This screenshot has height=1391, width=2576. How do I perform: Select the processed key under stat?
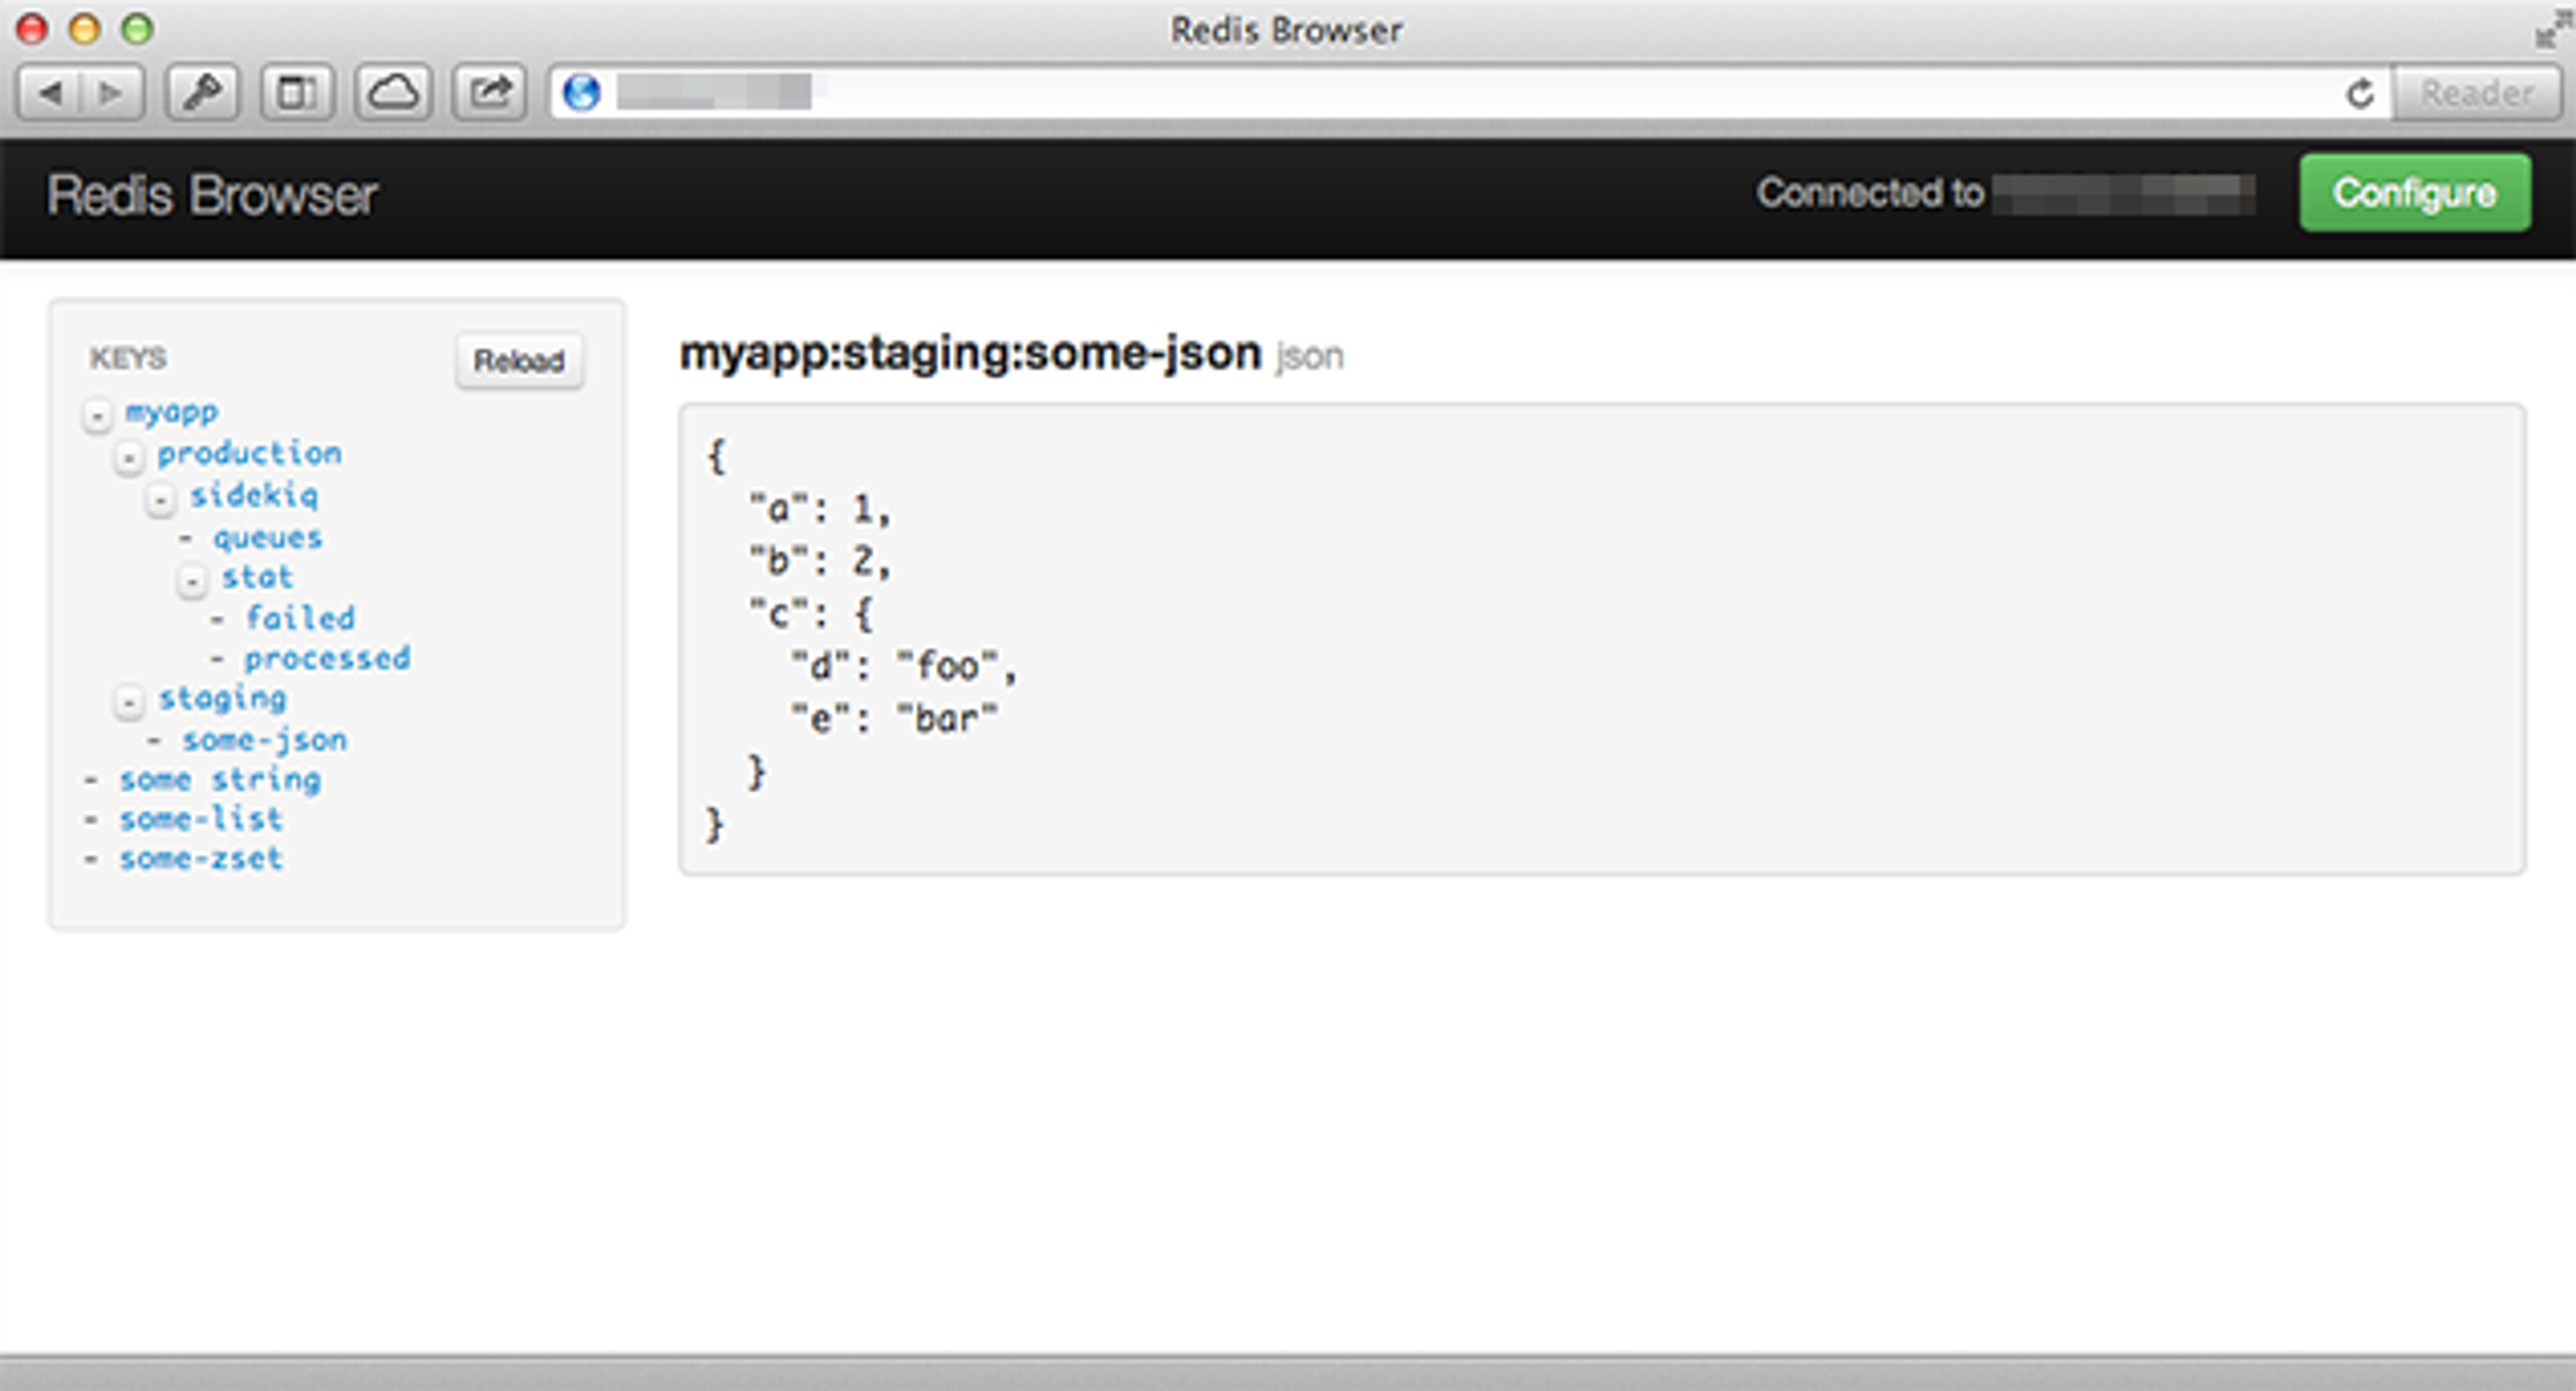click(327, 658)
